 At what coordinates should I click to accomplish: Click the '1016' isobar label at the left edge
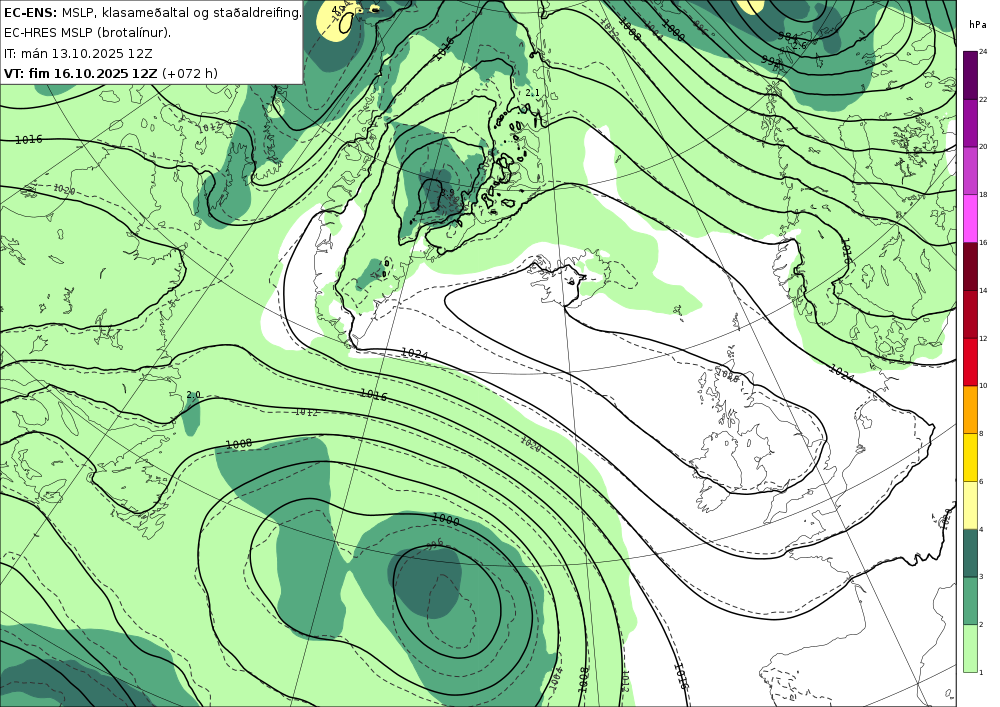pyautogui.click(x=29, y=139)
